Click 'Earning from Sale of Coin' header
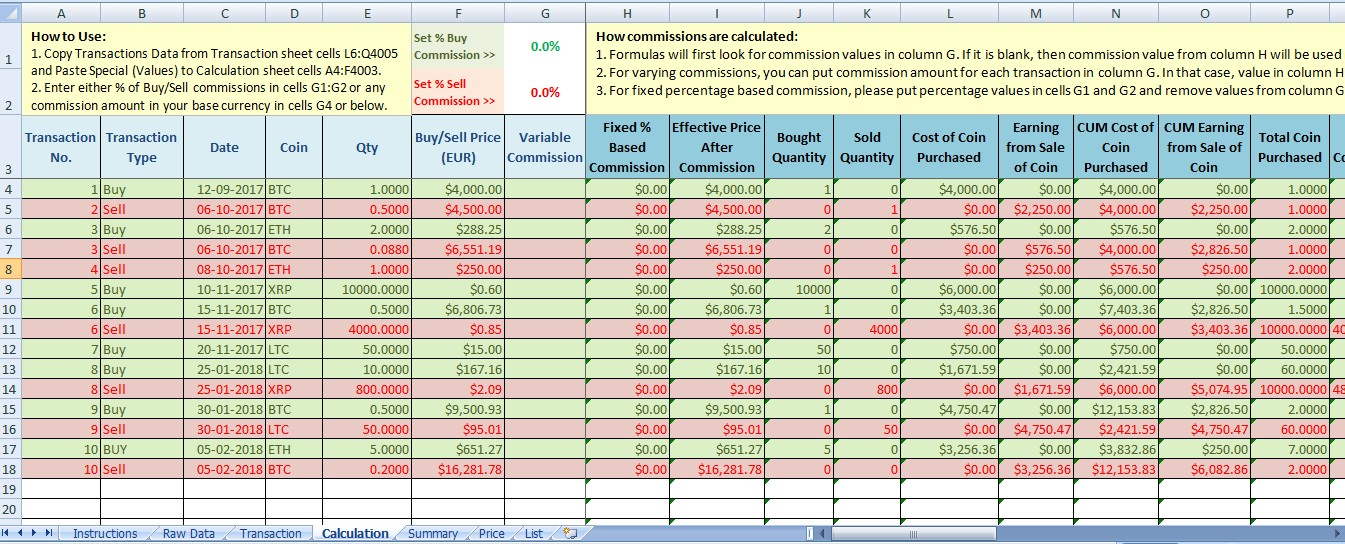Image resolution: width=1345 pixels, height=544 pixels. point(1036,147)
